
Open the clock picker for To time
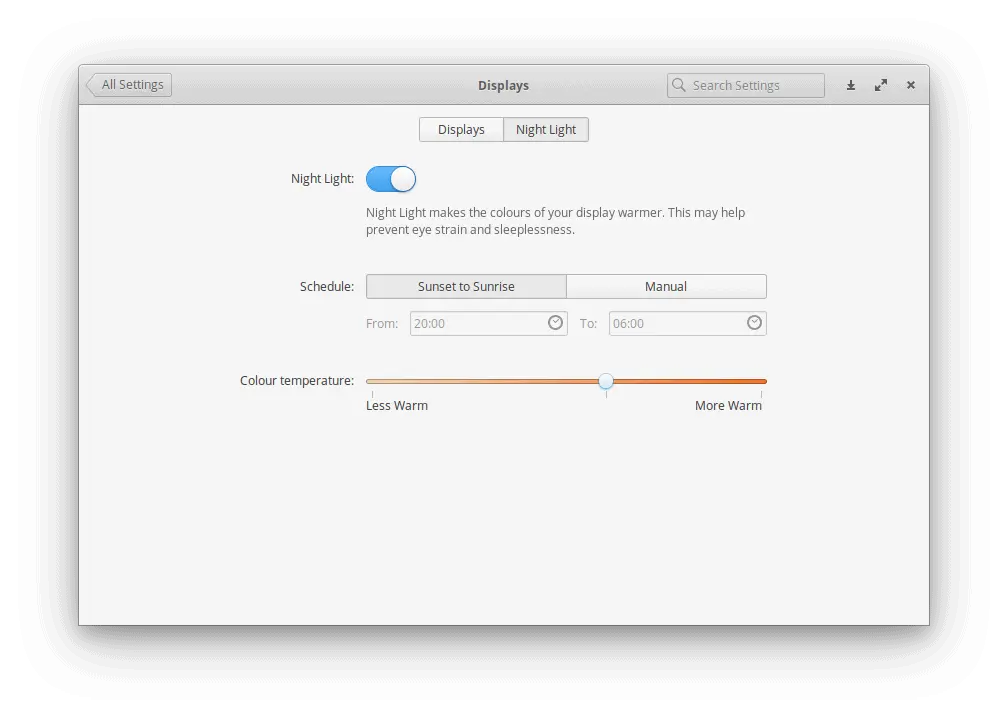[x=754, y=323]
